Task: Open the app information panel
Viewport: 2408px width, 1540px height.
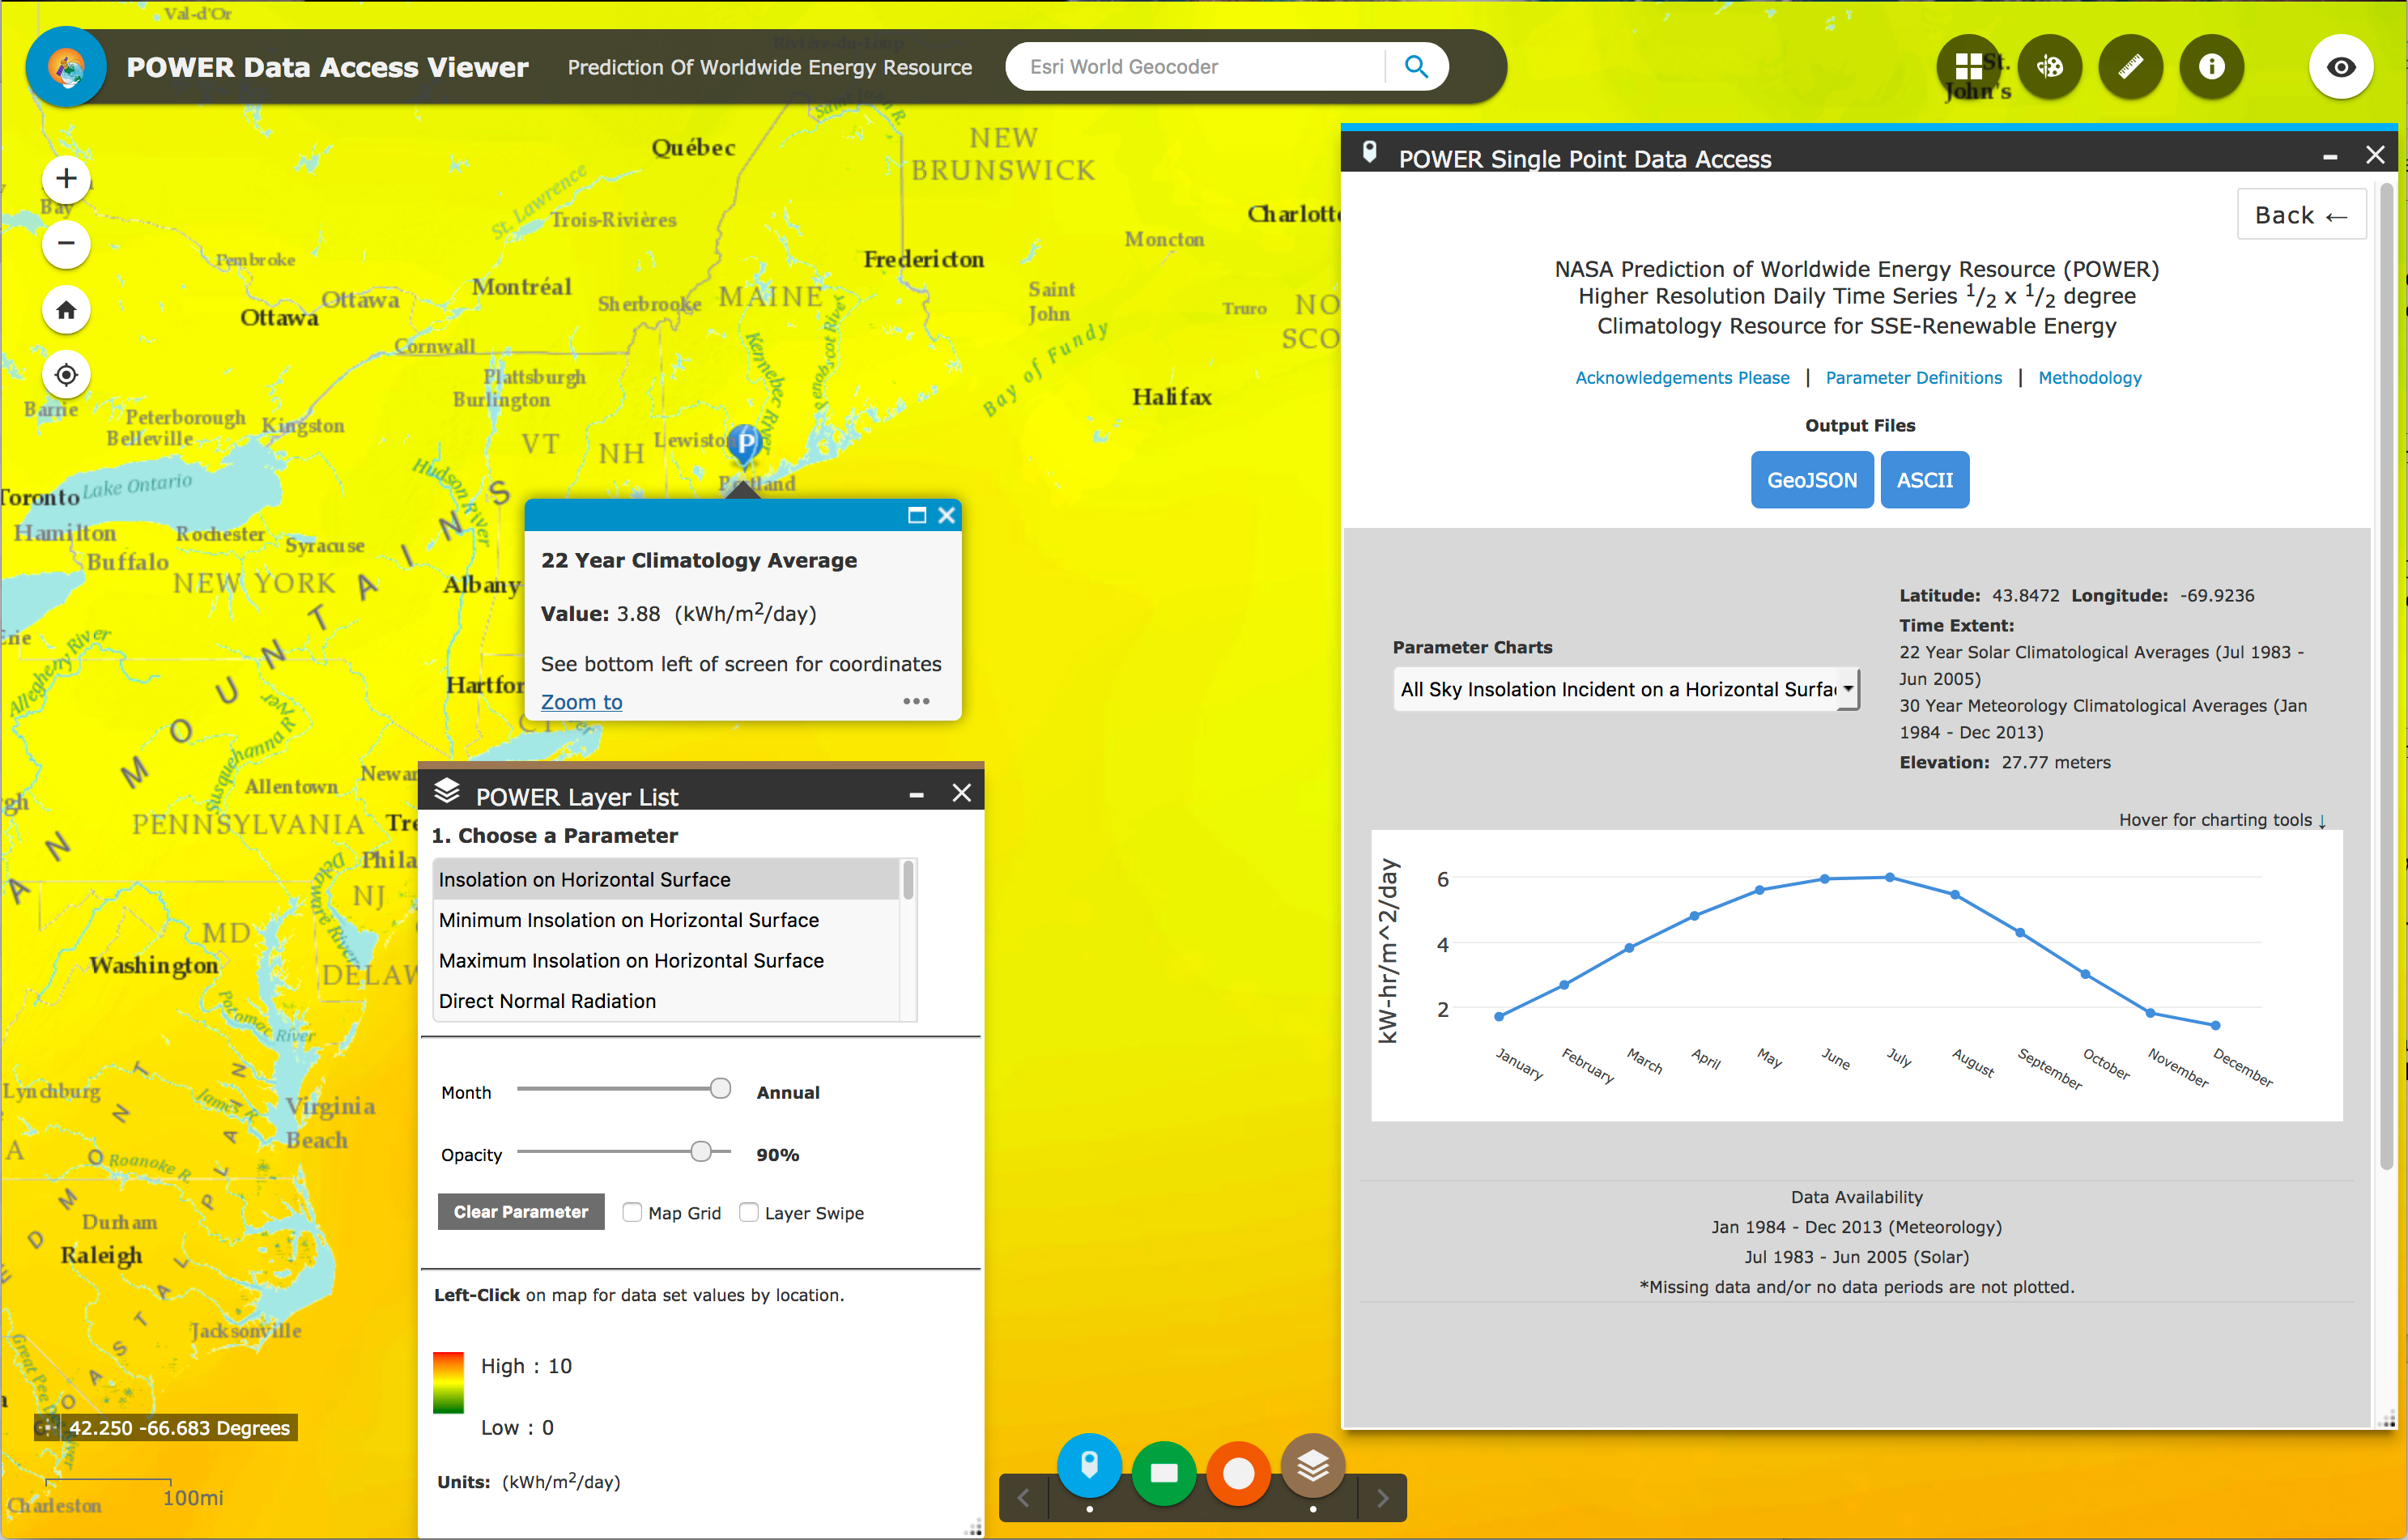Action: point(2211,66)
